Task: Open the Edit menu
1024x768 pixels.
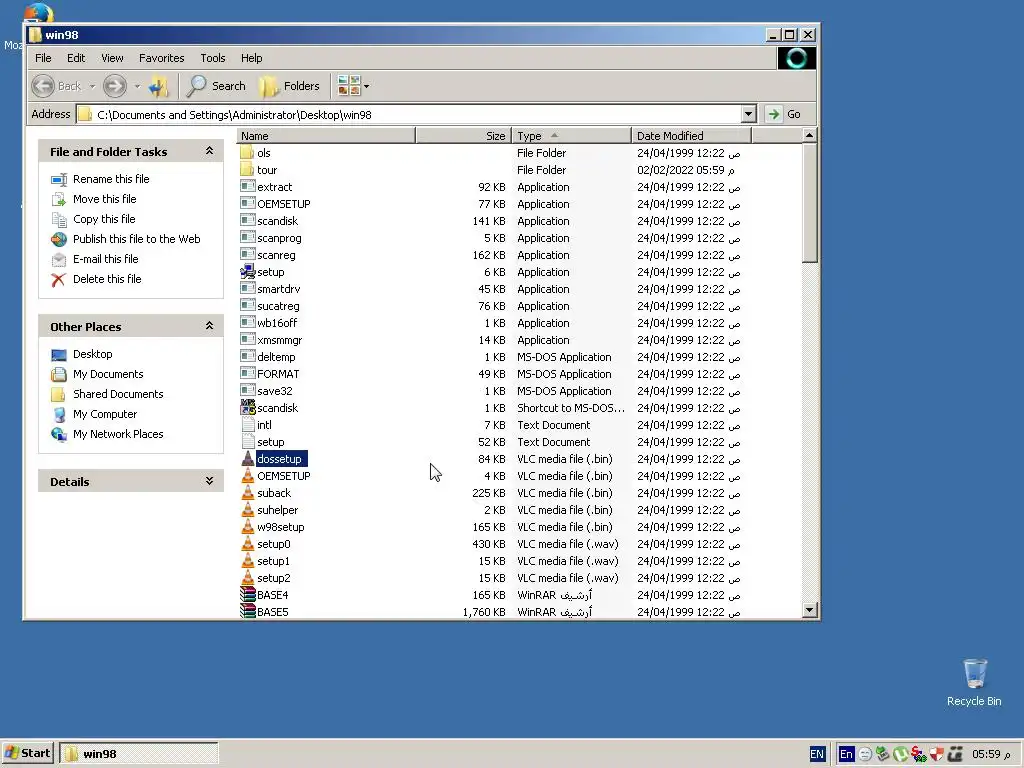Action: click(76, 58)
